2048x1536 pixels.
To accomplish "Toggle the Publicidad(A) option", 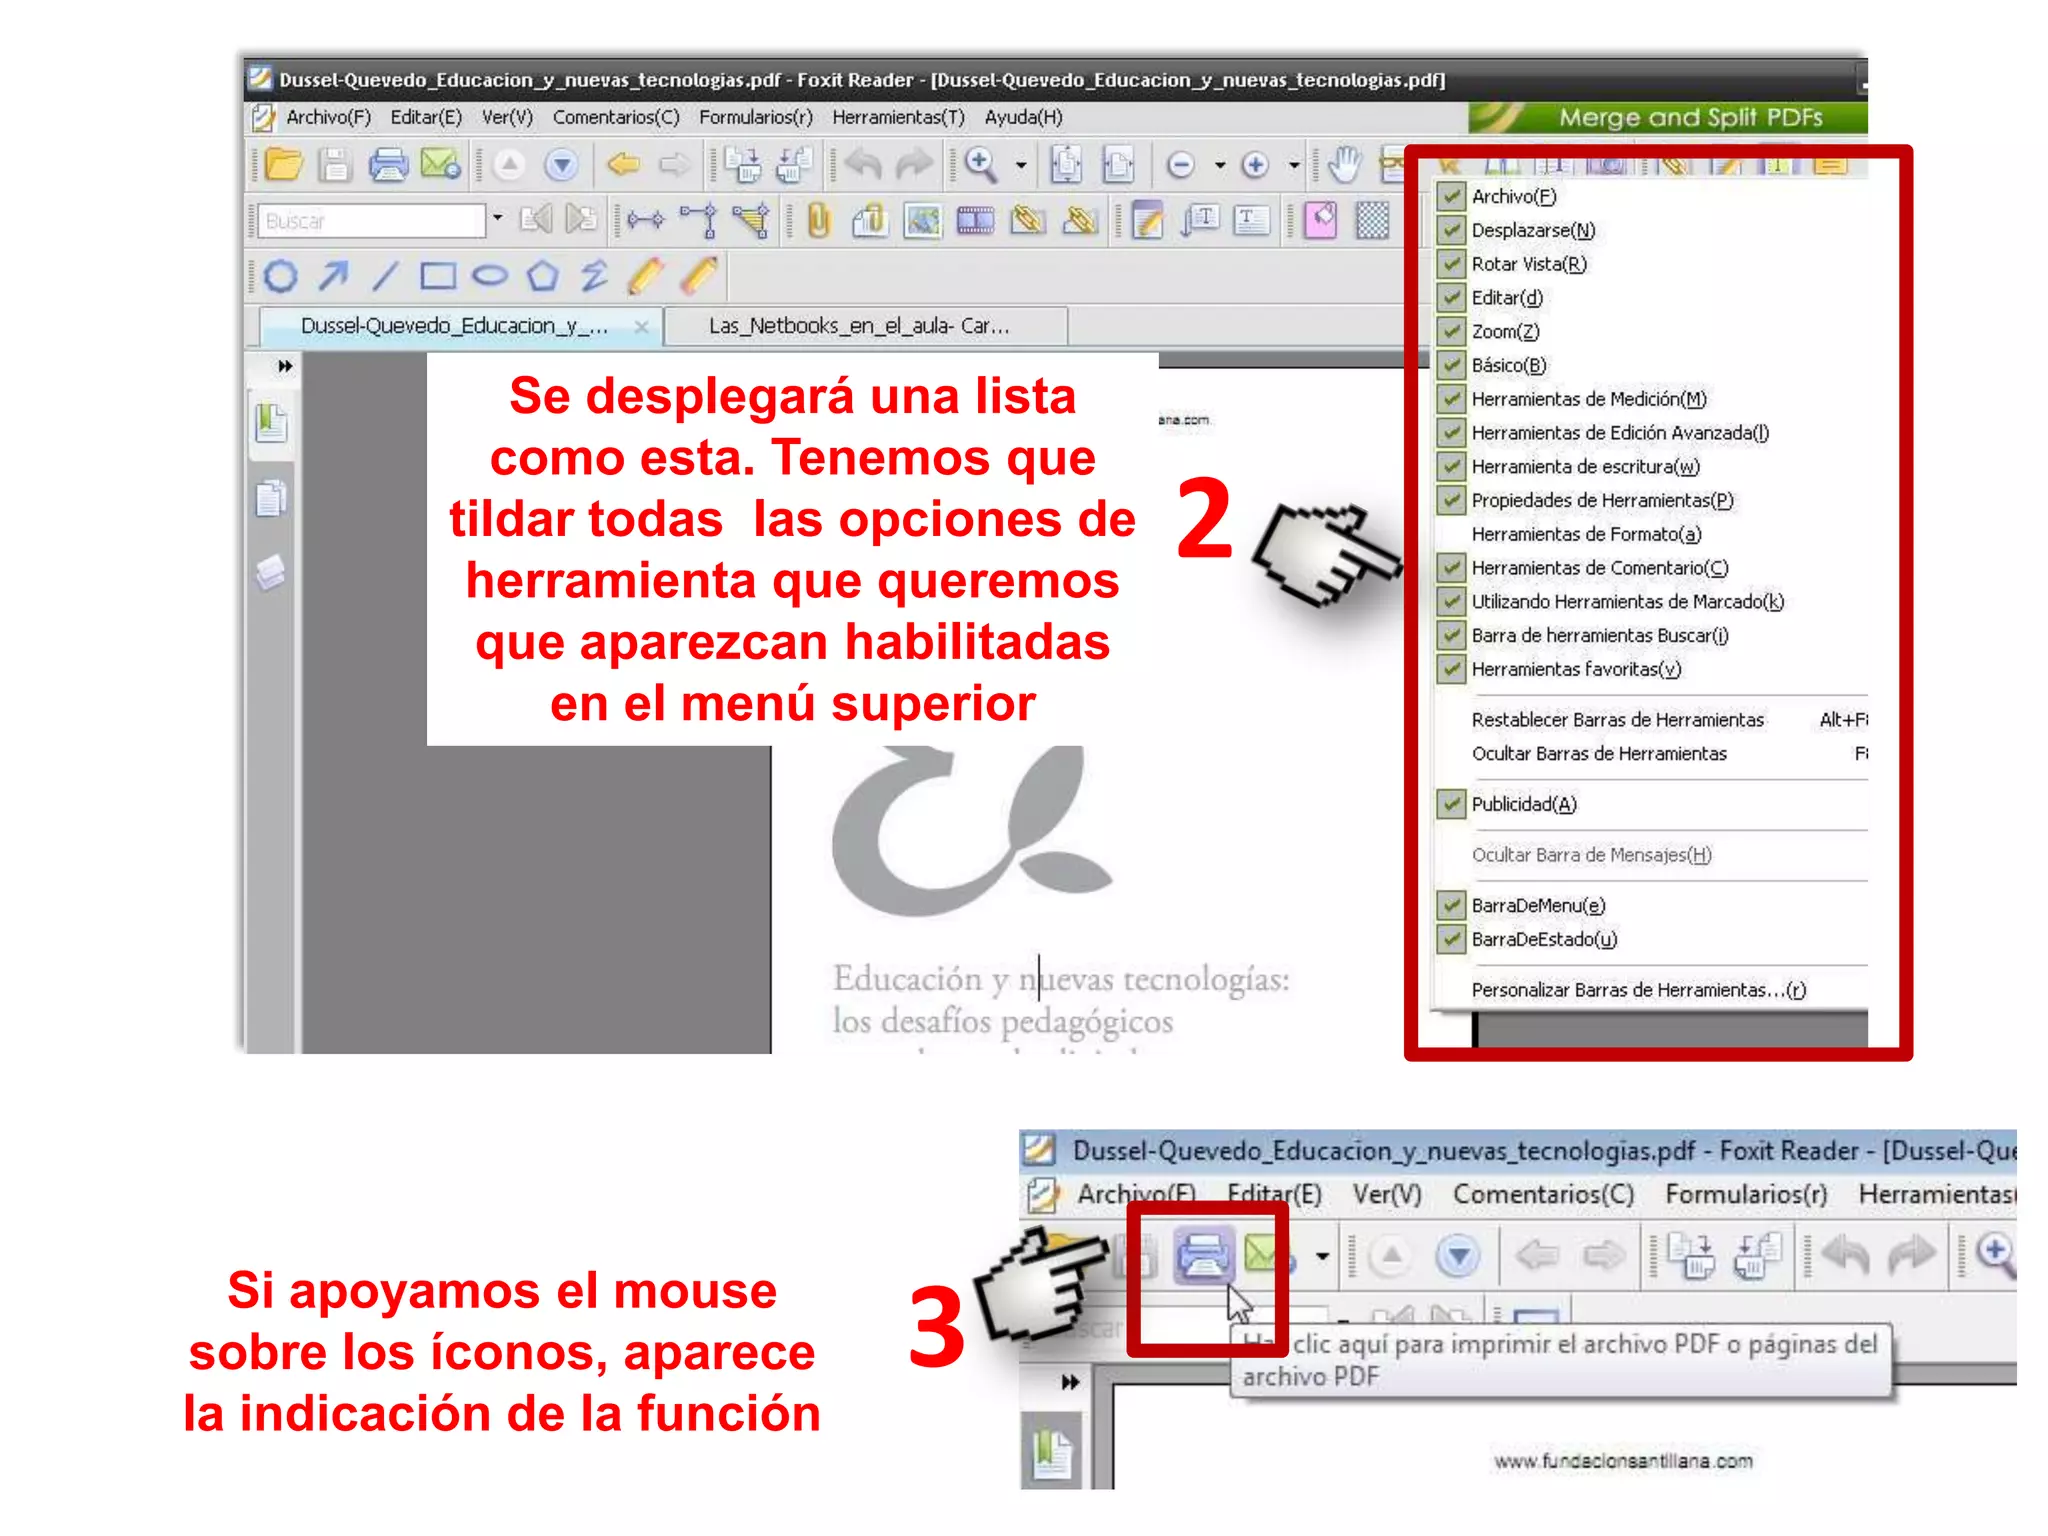I will pos(1451,804).
